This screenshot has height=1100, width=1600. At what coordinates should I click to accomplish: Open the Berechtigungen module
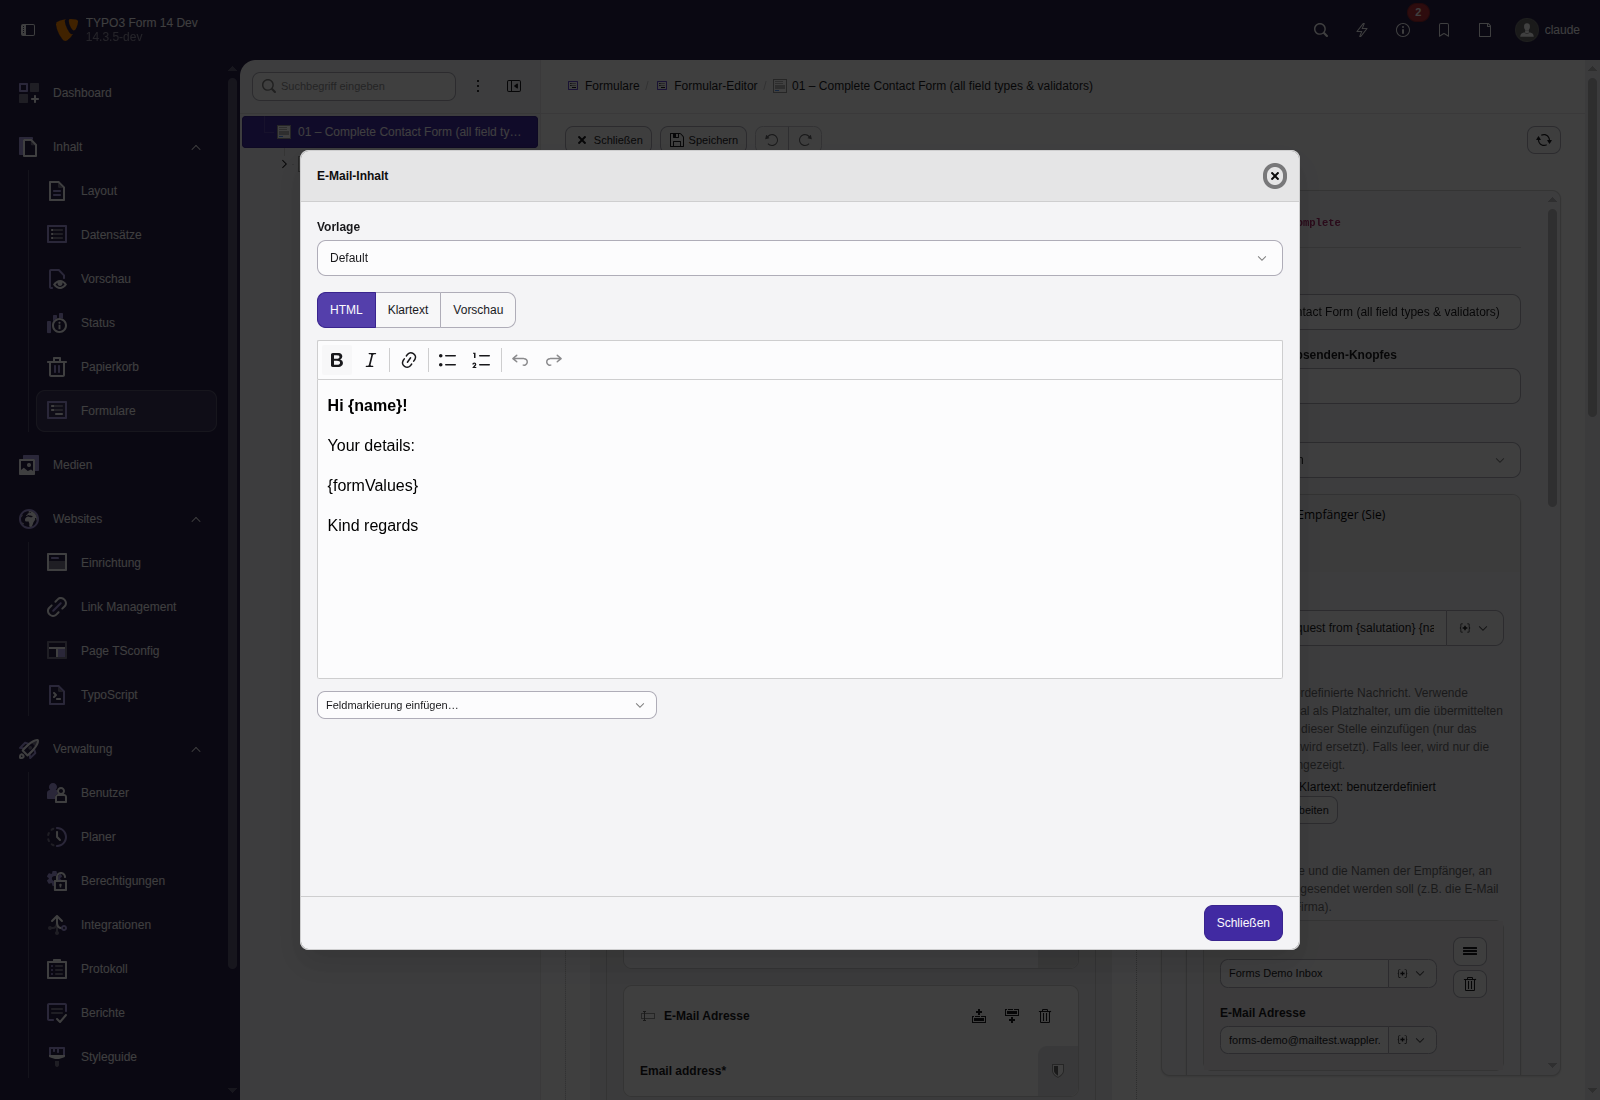[x=126, y=881]
